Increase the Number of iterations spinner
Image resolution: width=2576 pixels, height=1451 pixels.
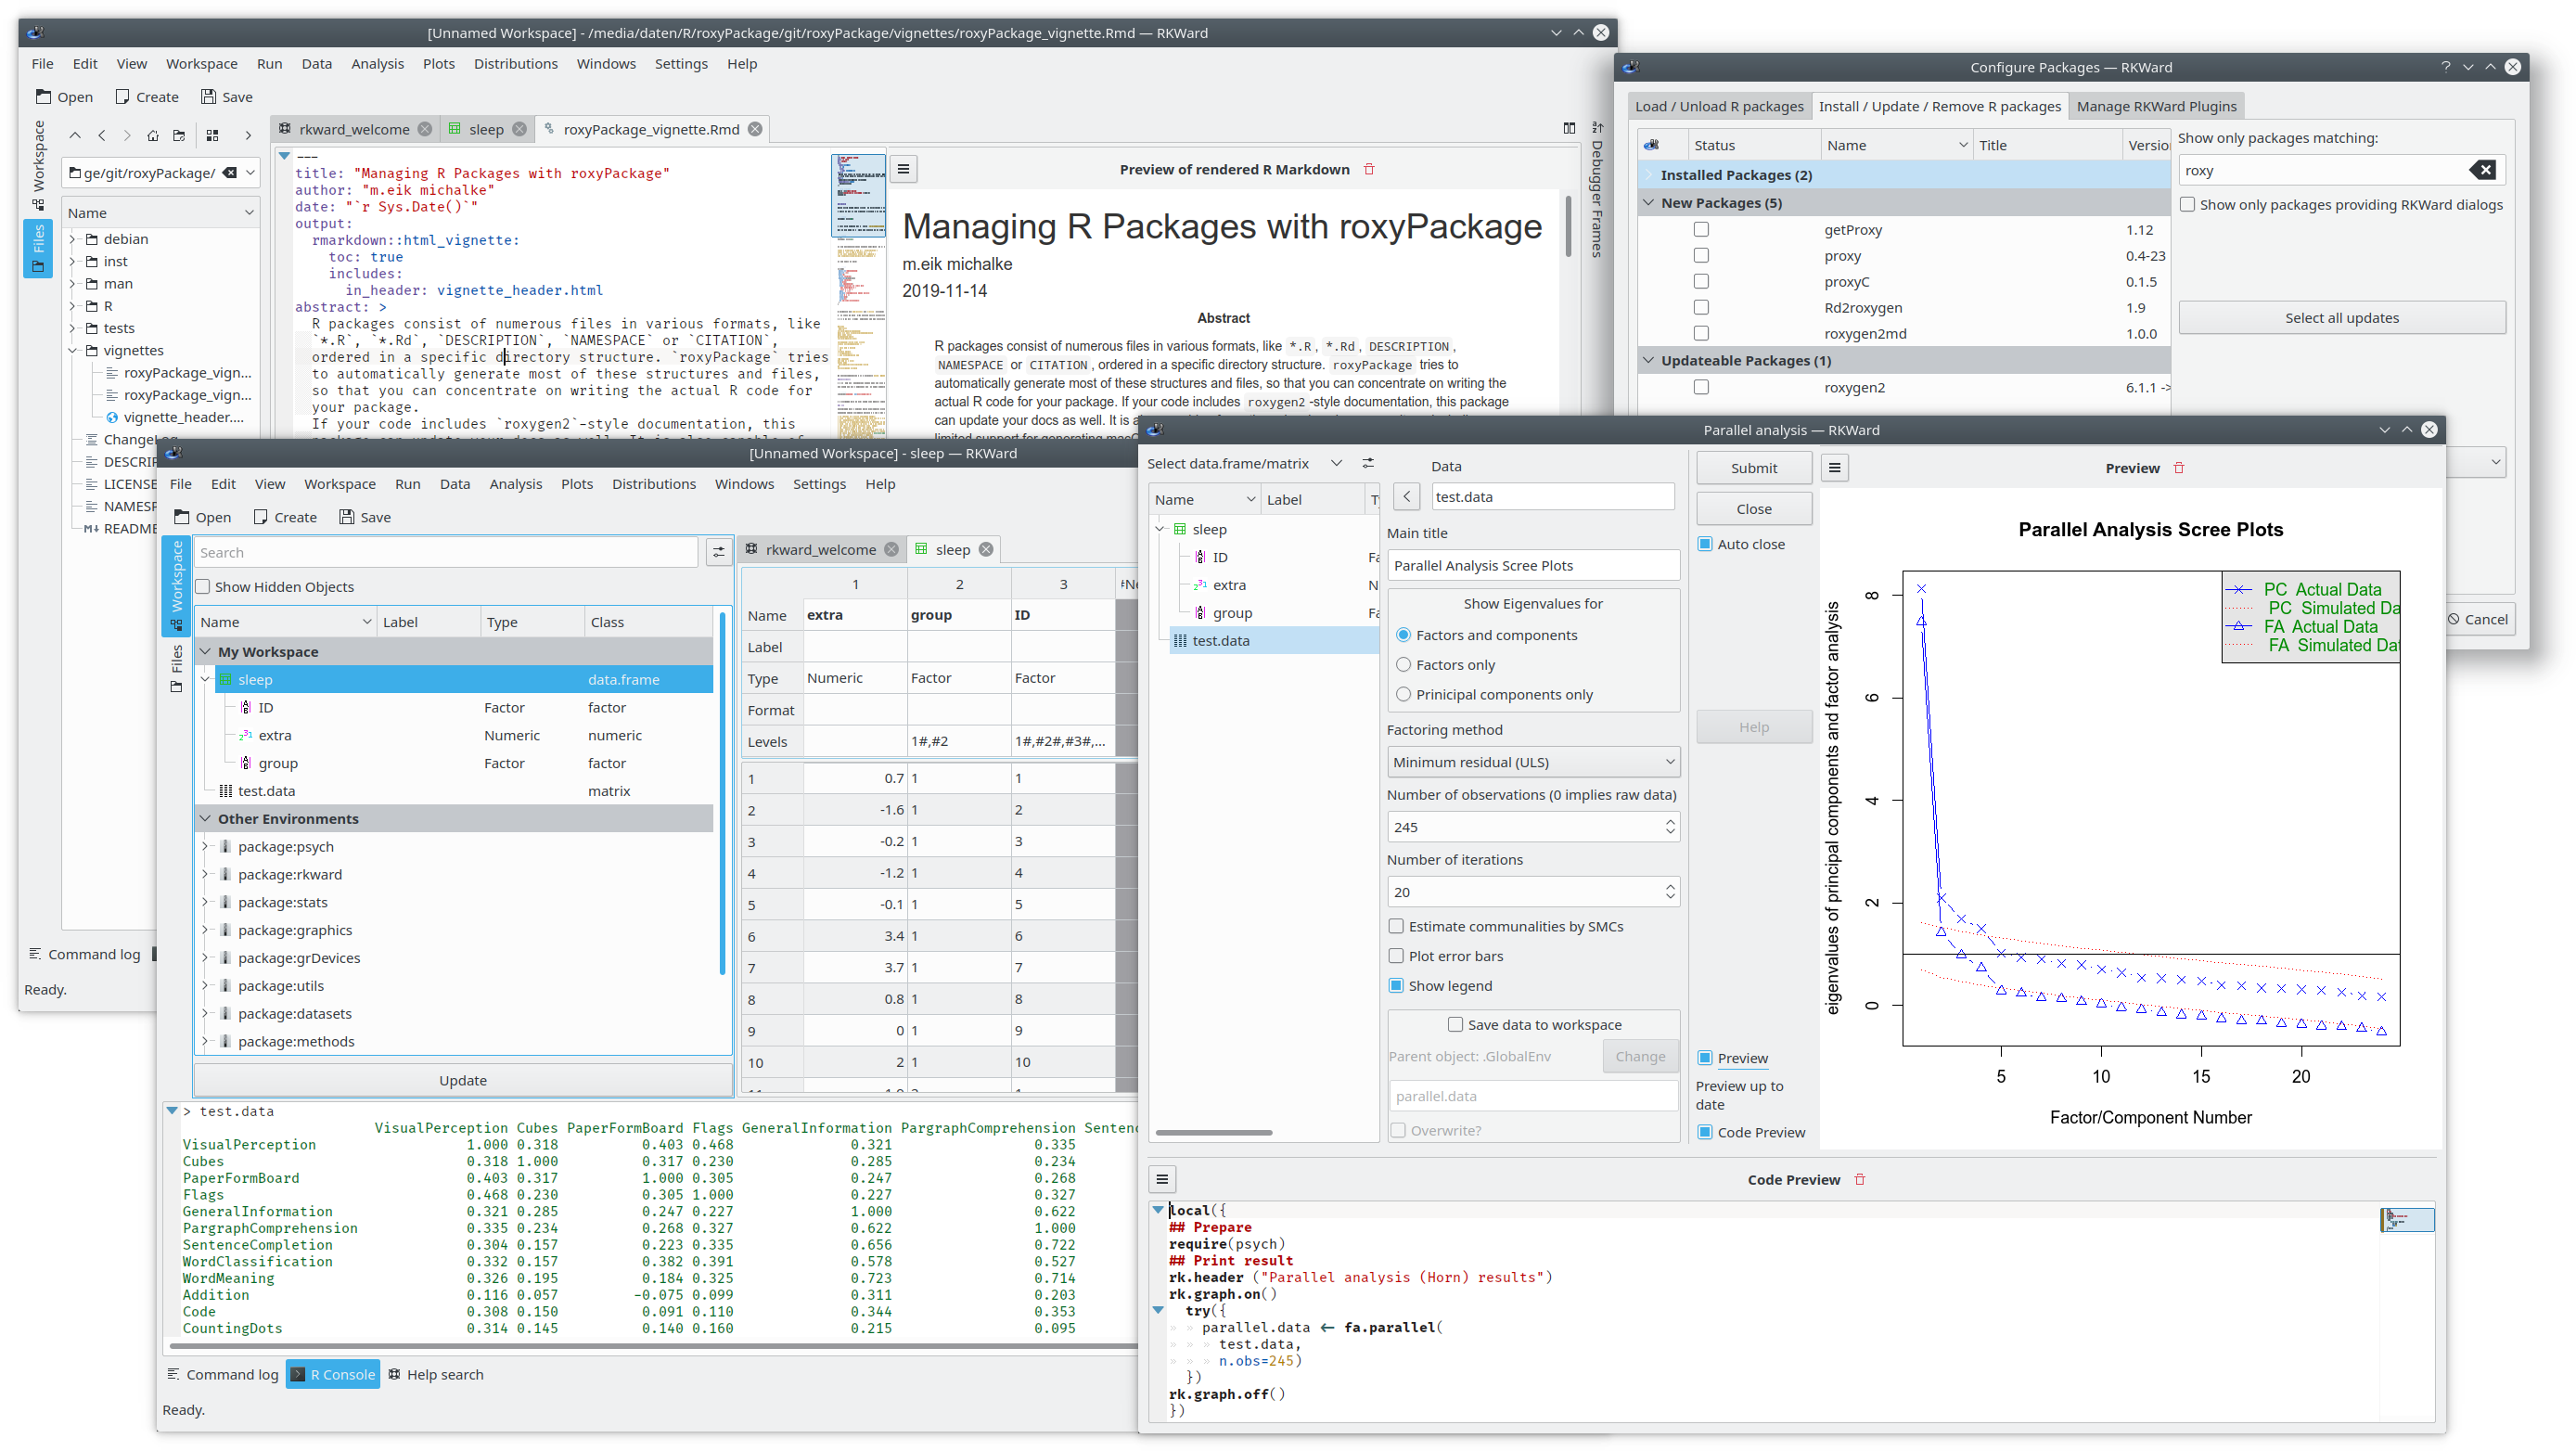pyautogui.click(x=1669, y=886)
